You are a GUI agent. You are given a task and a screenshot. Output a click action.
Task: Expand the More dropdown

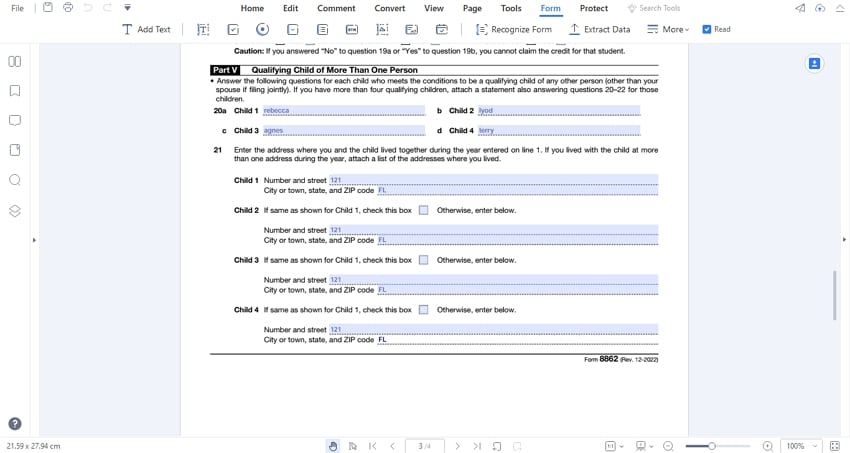[668, 29]
